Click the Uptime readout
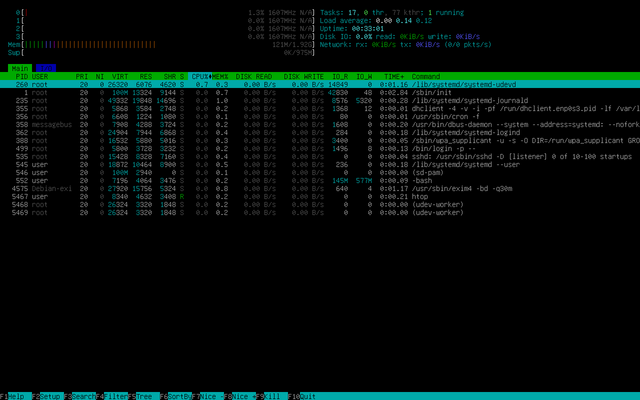 tap(352, 29)
